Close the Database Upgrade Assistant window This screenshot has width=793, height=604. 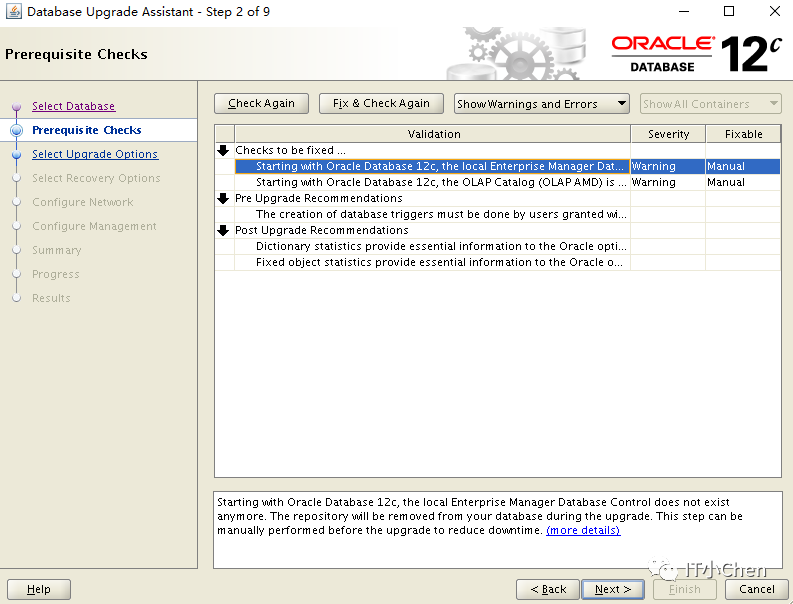774,11
